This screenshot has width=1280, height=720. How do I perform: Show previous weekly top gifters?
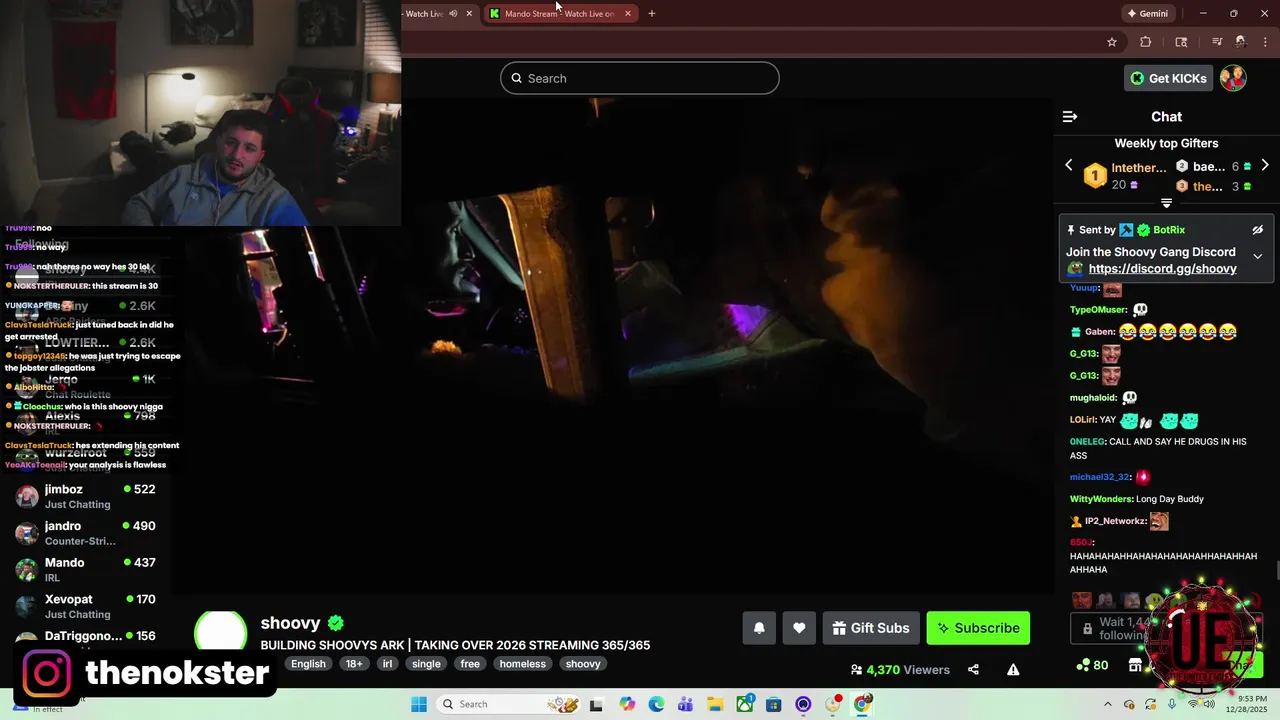pyautogui.click(x=1068, y=165)
